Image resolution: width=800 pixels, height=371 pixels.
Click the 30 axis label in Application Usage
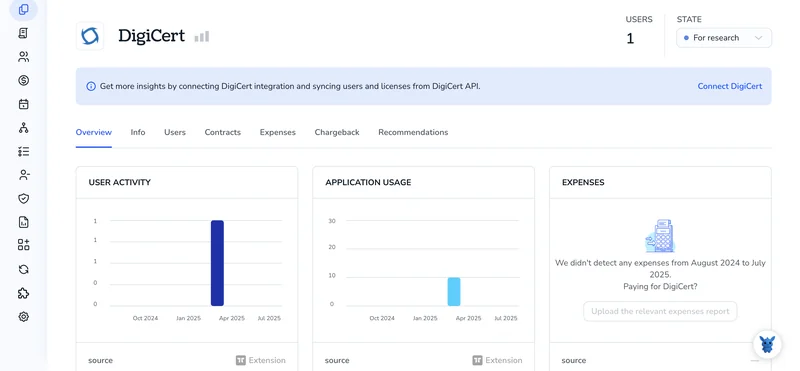(x=332, y=221)
